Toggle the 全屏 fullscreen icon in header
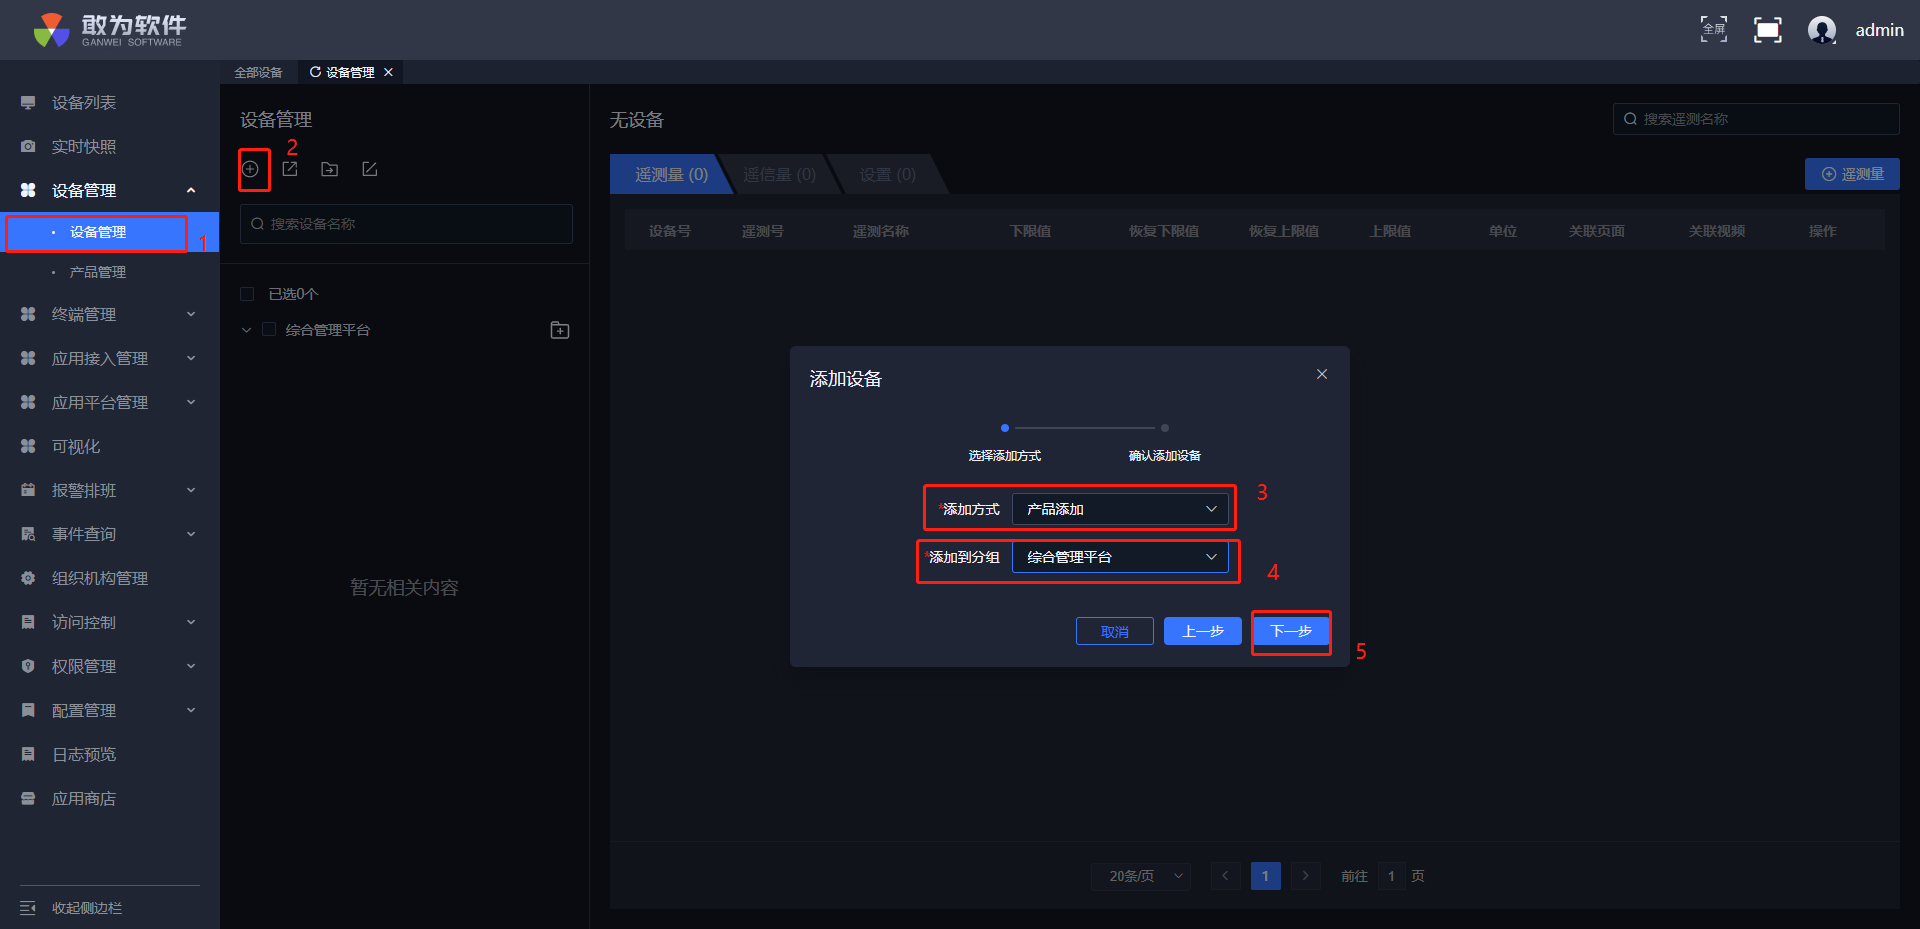The image size is (1920, 929). click(1714, 30)
